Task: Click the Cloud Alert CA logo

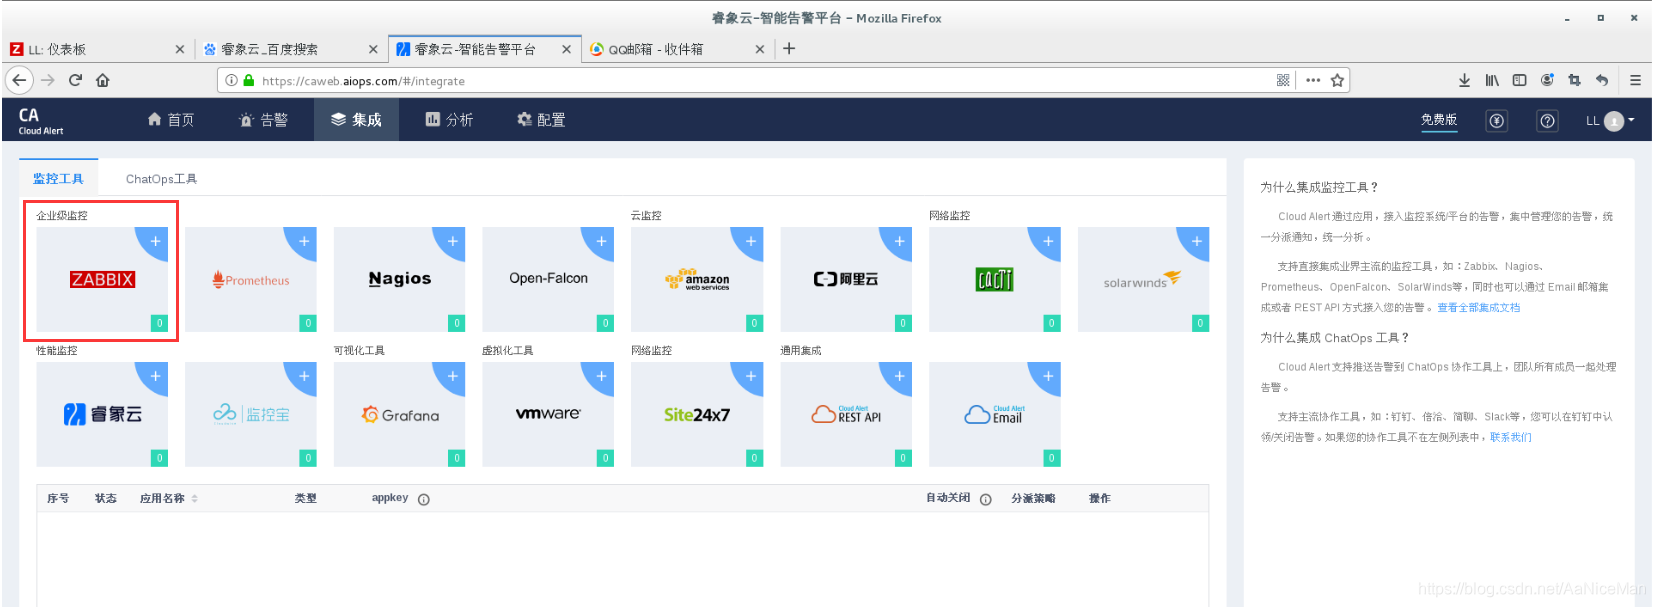Action: (40, 120)
